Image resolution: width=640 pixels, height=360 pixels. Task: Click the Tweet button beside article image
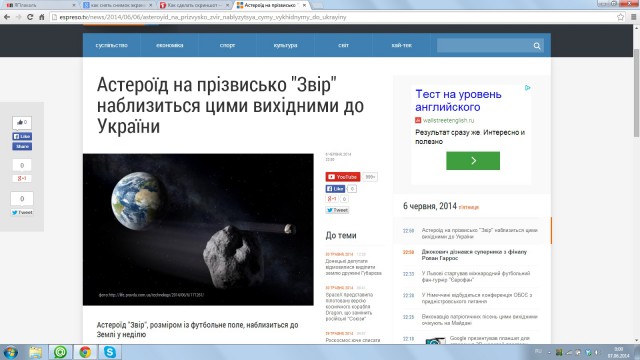click(x=337, y=210)
